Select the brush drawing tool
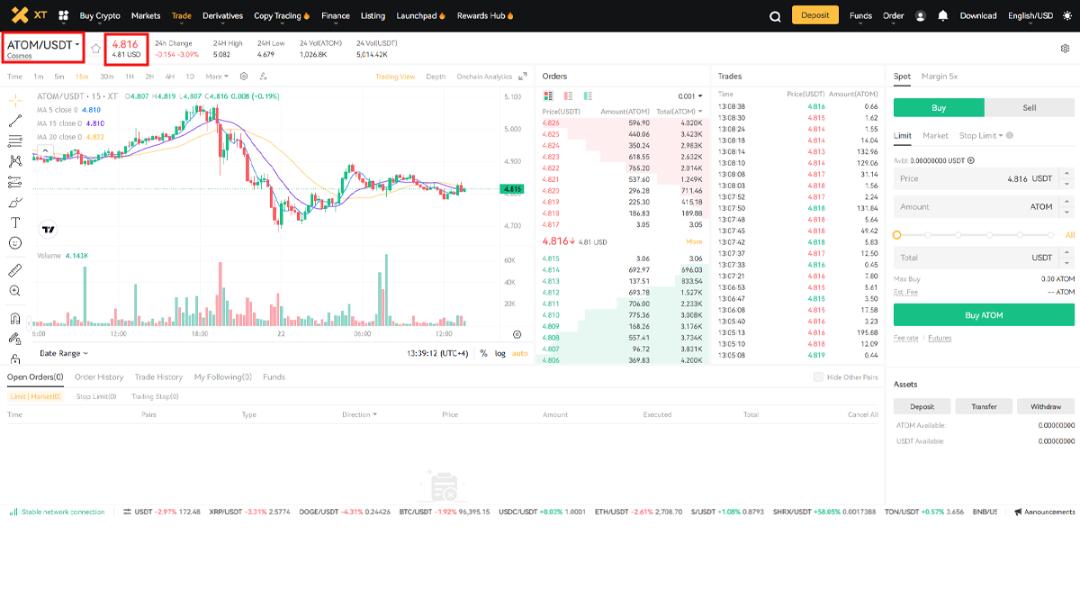Image resolution: width=1080 pixels, height=608 pixels. [x=15, y=202]
